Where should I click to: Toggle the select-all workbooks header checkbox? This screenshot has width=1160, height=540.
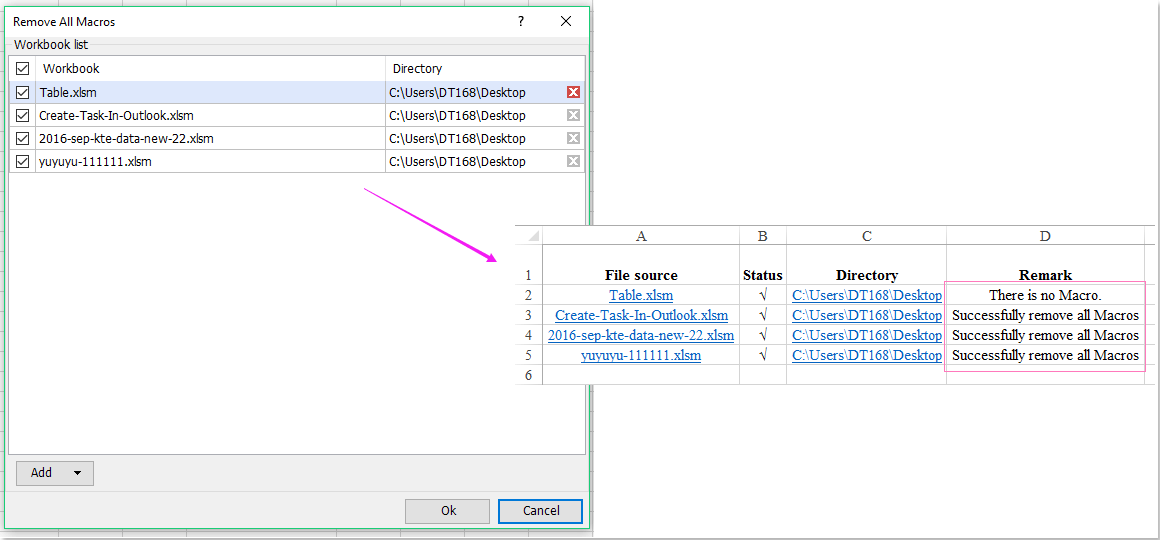[22, 69]
